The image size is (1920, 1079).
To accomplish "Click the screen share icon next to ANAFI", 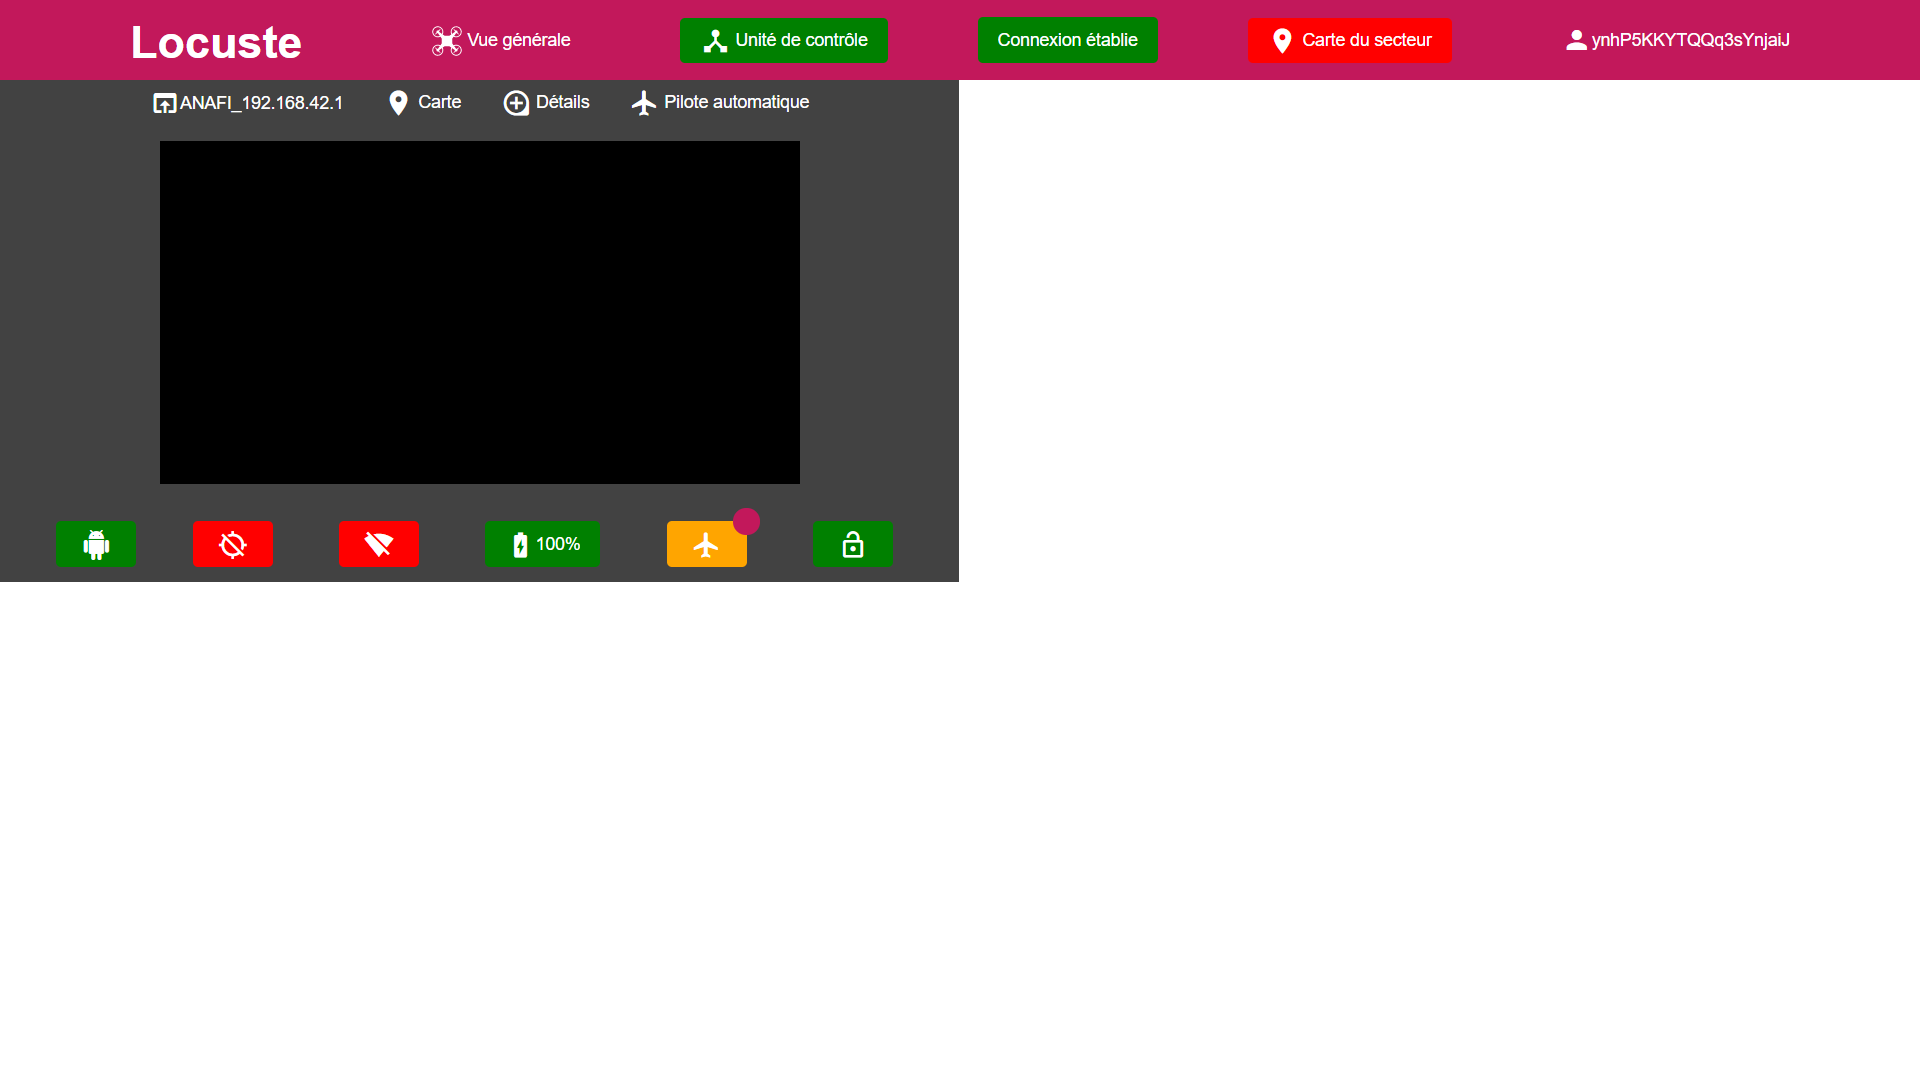I will [164, 103].
